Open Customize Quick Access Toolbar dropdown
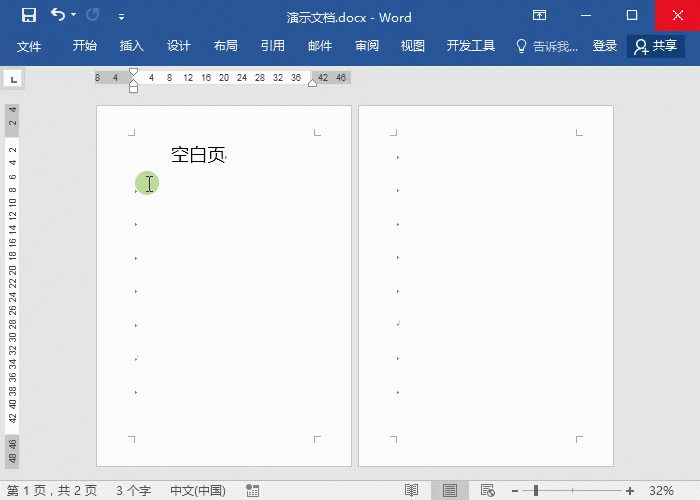 point(121,17)
